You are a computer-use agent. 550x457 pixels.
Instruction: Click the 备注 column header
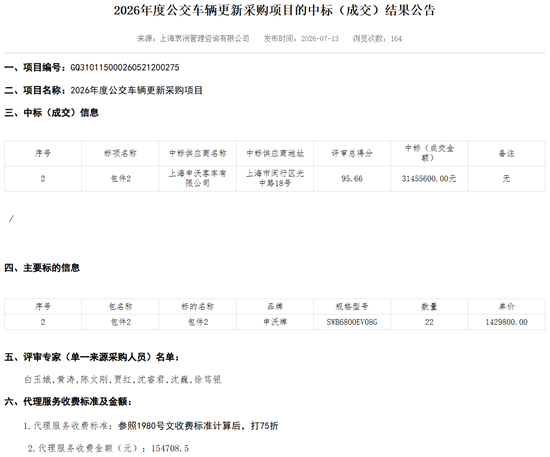(507, 153)
